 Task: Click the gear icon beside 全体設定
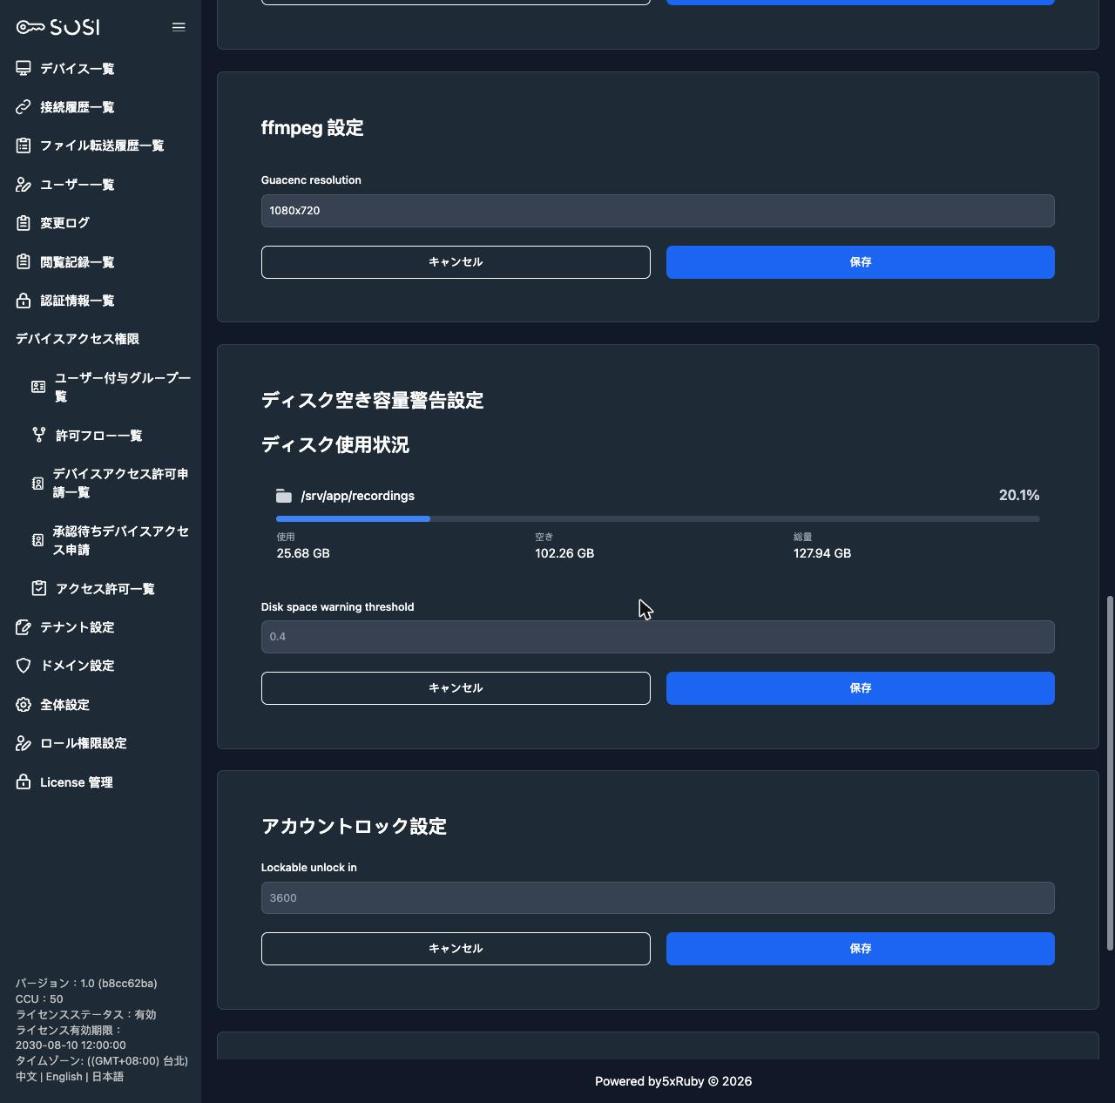pyautogui.click(x=23, y=704)
